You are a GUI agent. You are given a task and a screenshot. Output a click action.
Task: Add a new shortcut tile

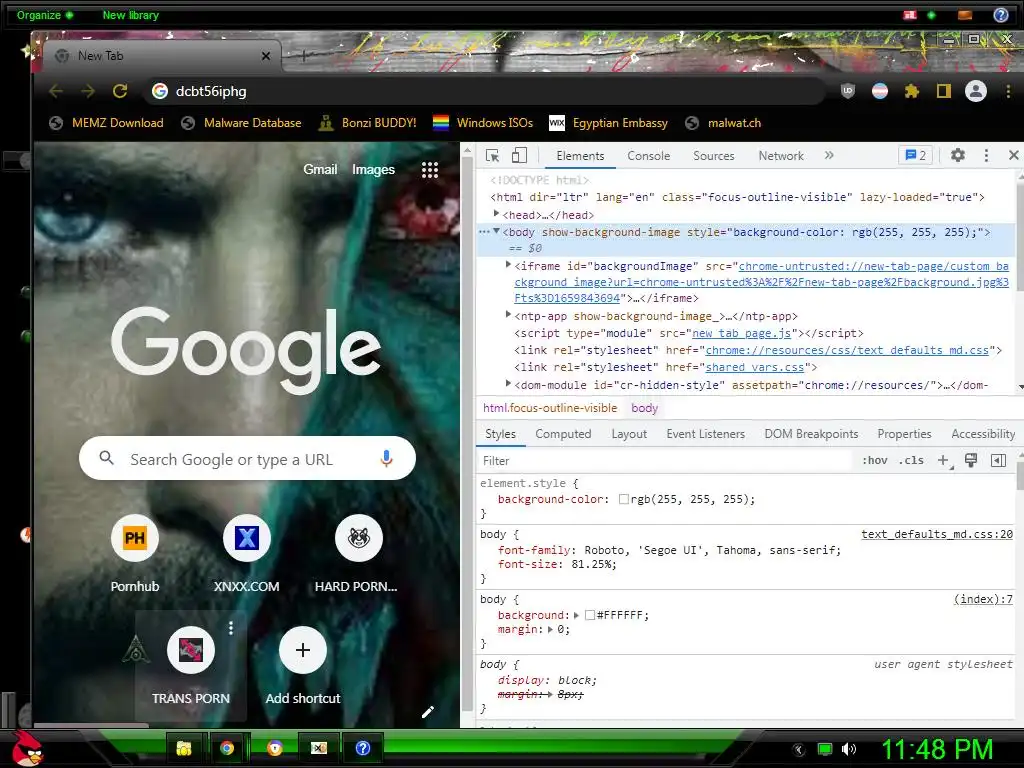(302, 665)
